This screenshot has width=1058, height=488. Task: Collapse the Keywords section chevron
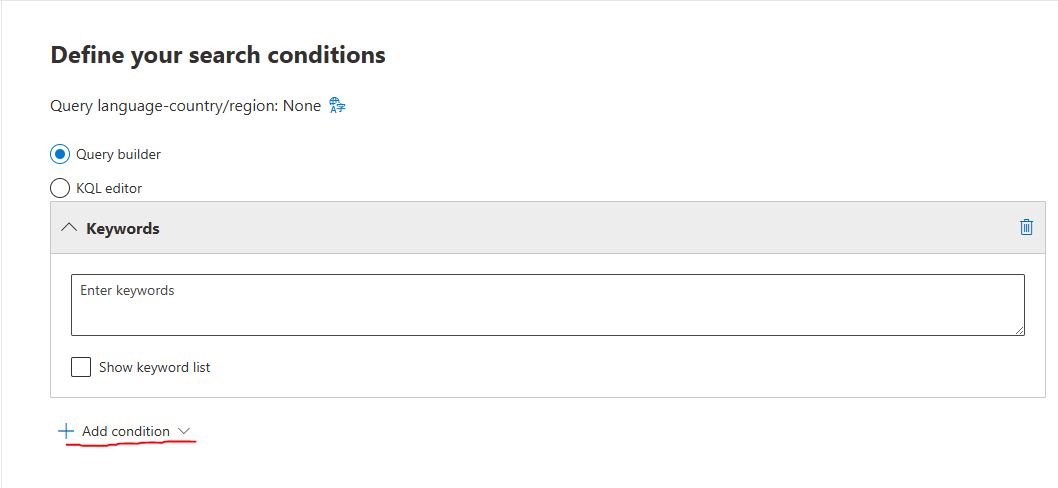point(69,228)
